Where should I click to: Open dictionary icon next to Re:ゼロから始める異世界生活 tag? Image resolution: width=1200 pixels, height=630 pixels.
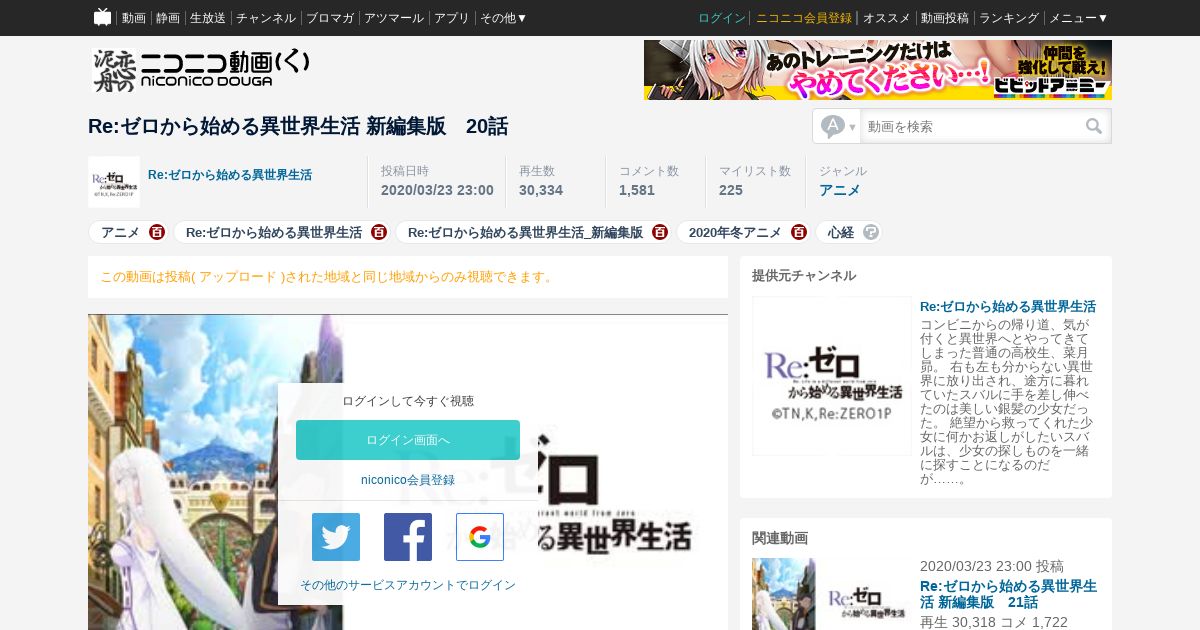pos(379,232)
